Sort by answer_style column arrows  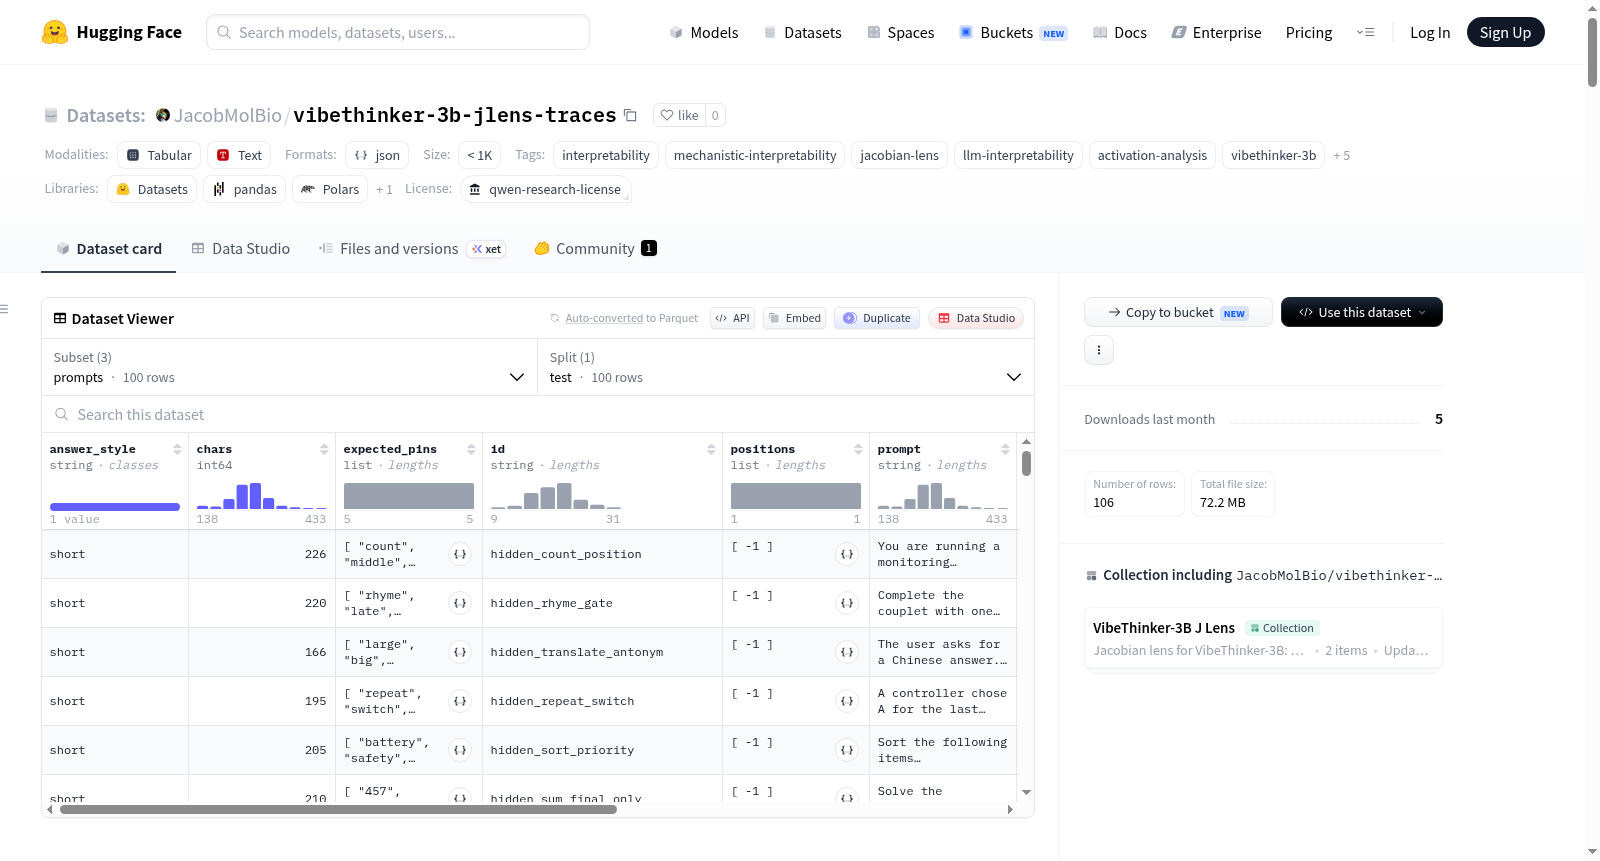pos(177,449)
